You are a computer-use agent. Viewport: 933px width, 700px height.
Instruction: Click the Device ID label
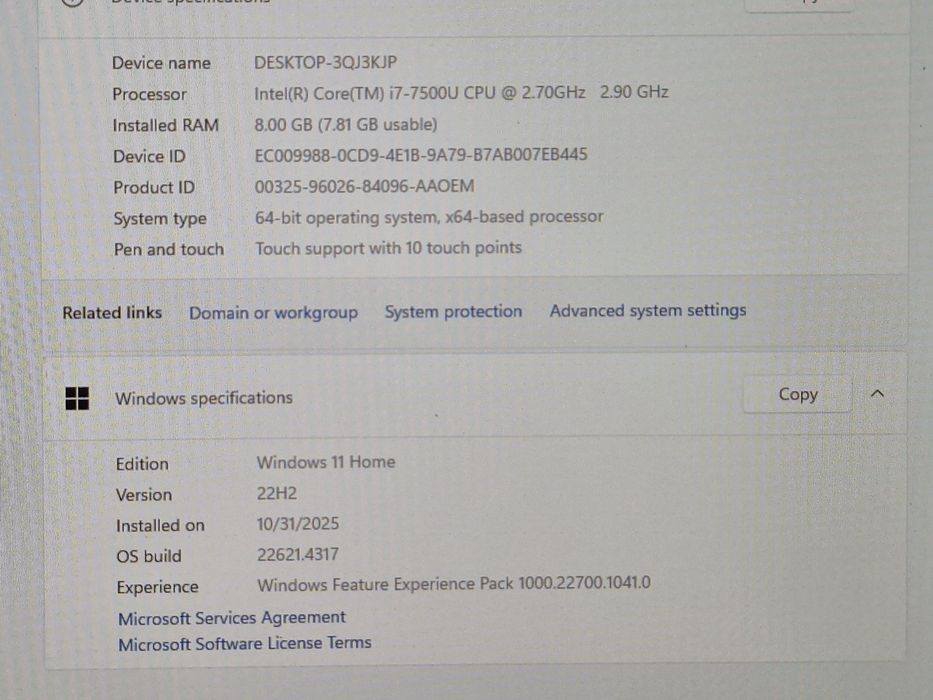(149, 157)
